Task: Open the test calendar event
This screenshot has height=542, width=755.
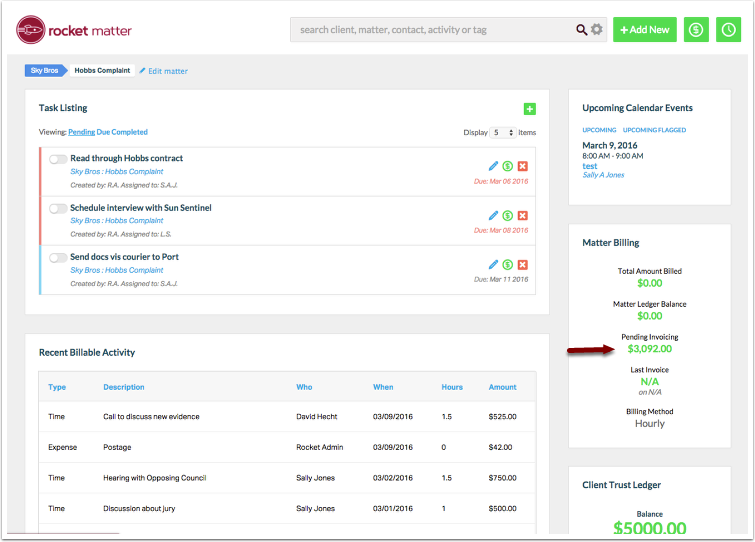Action: point(589,166)
